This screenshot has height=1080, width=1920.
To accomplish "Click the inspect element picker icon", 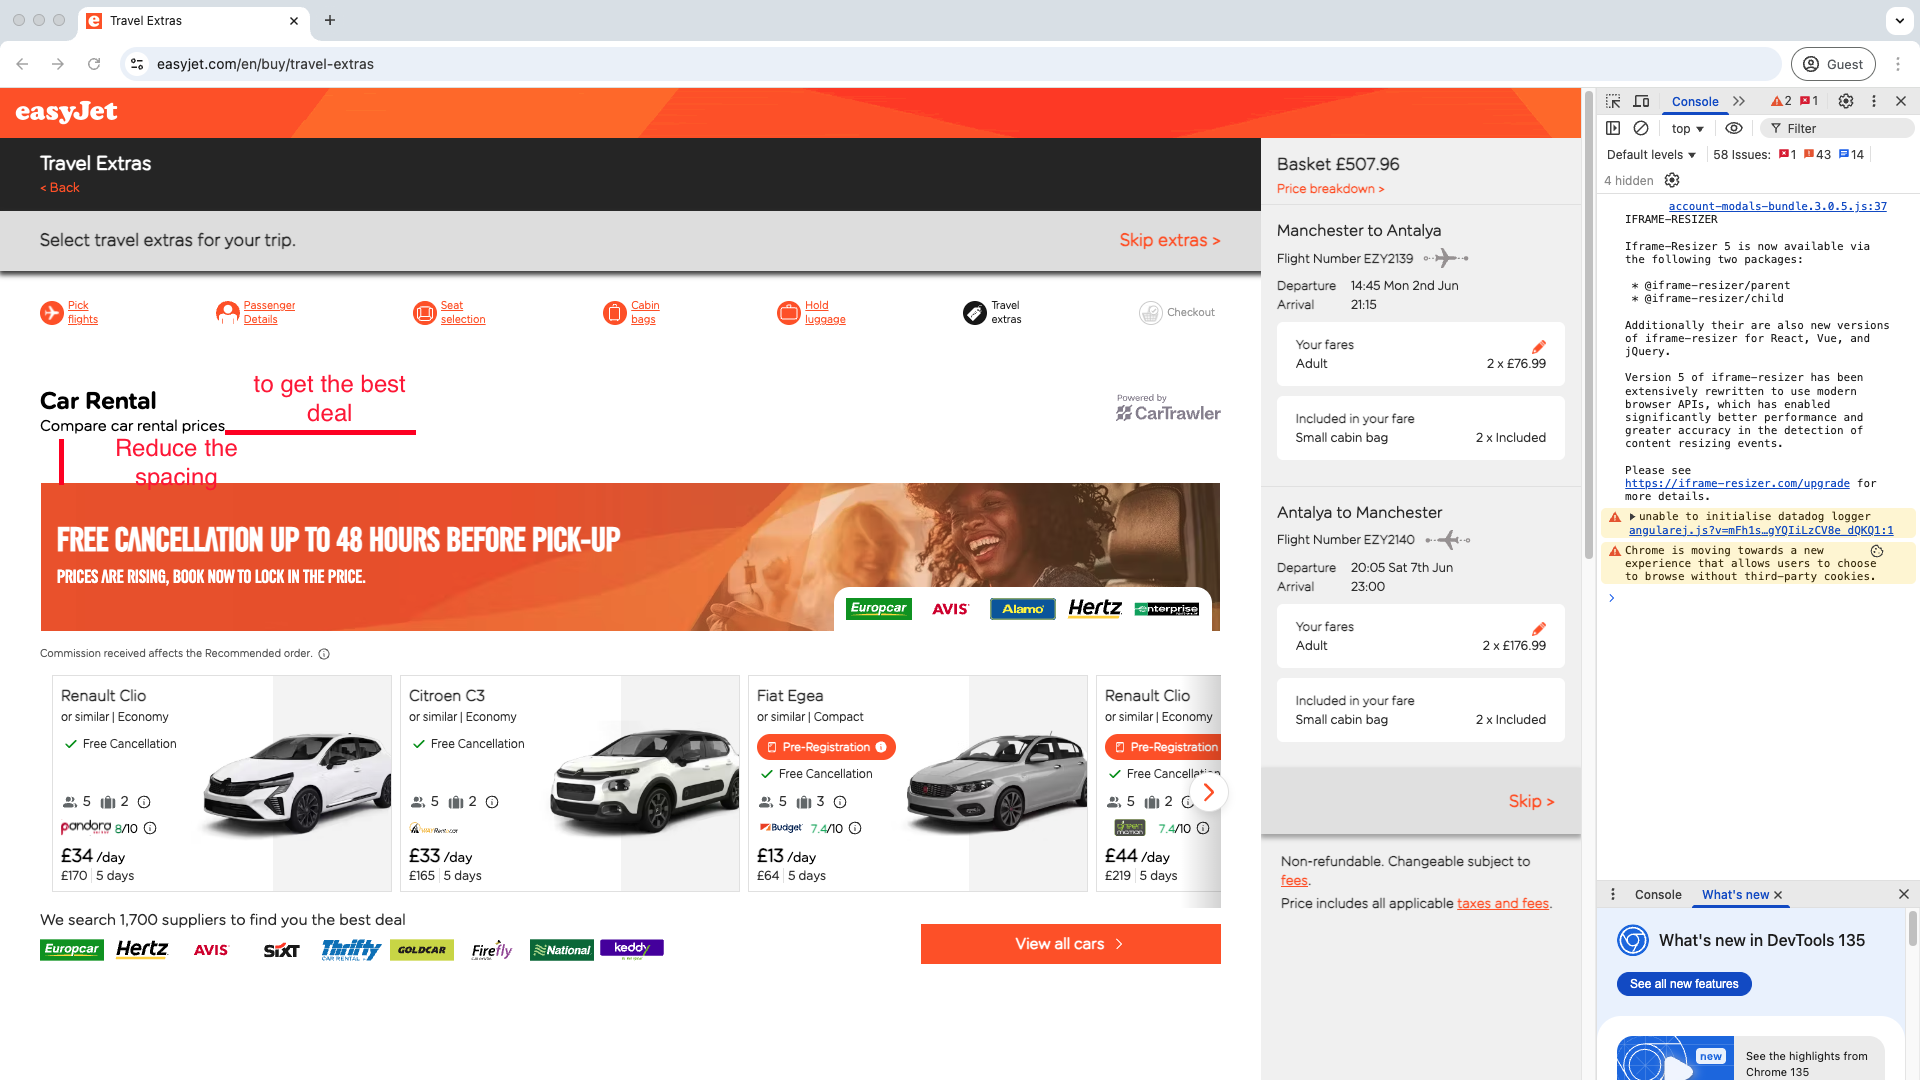I will coord(1613,101).
